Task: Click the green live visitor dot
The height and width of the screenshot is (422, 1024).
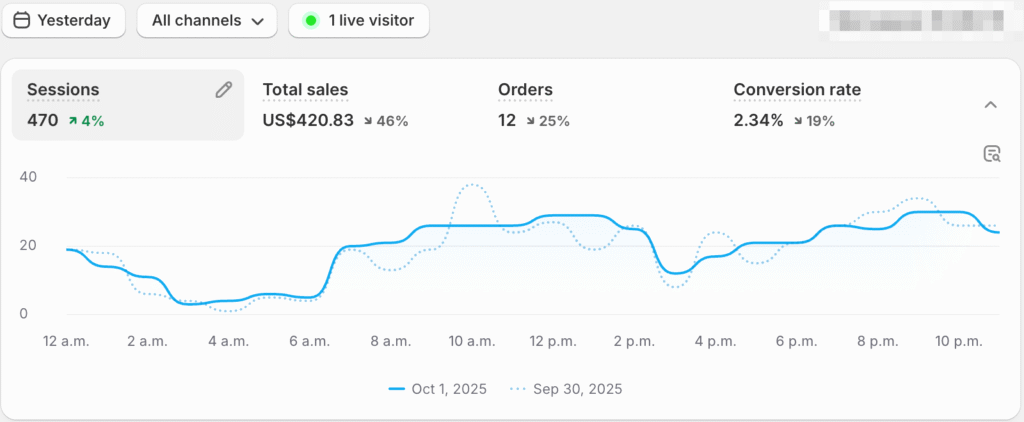Action: (311, 21)
